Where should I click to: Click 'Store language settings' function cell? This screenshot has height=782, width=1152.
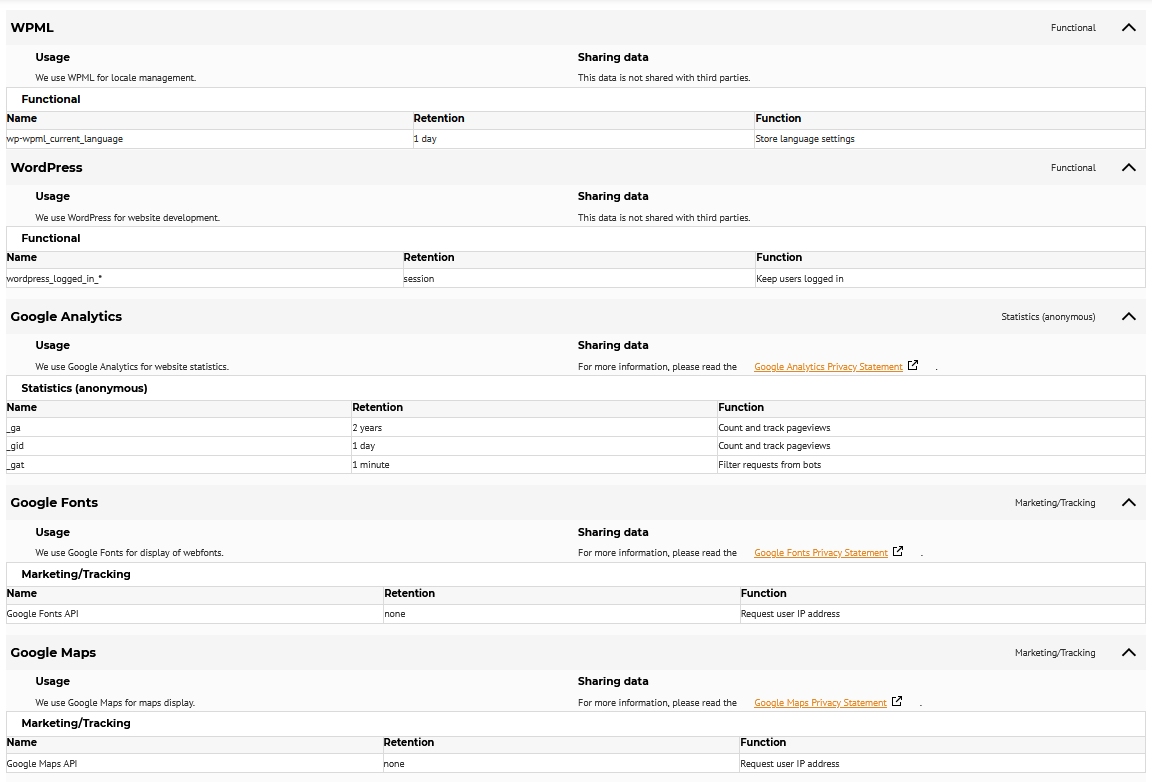(x=949, y=139)
